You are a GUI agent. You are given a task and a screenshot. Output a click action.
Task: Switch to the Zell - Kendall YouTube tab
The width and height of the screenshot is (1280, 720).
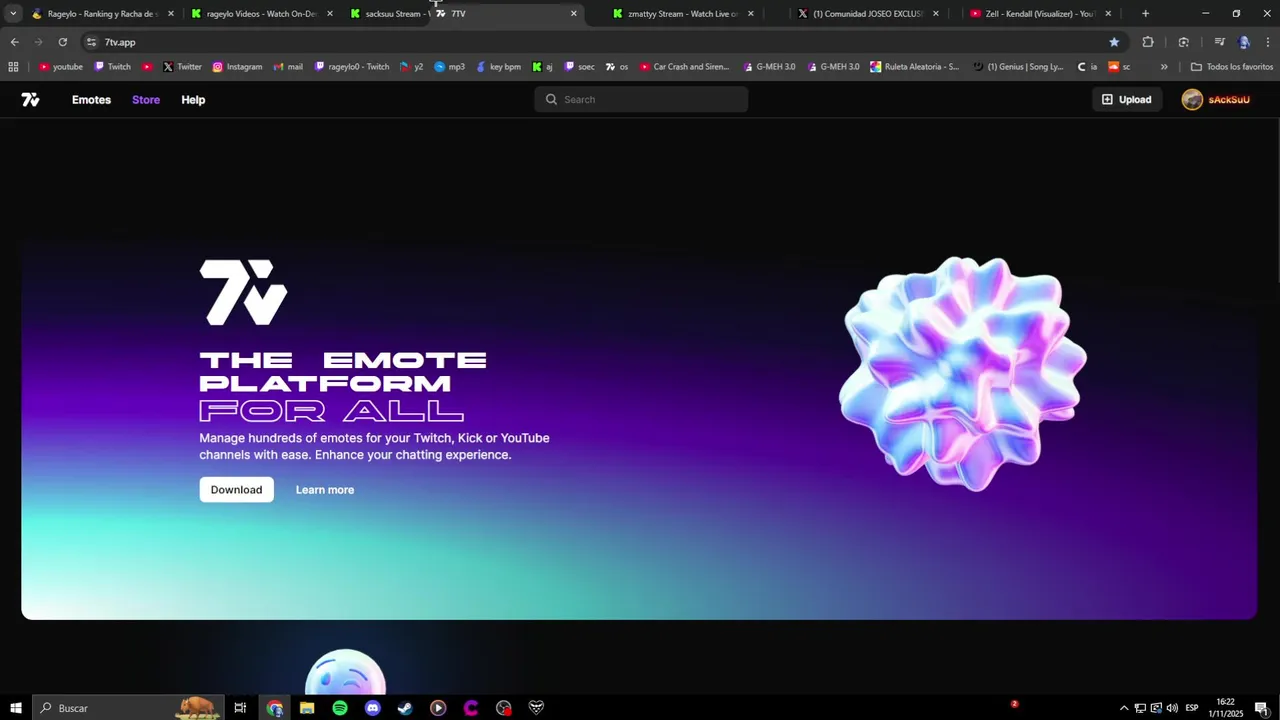click(1040, 14)
